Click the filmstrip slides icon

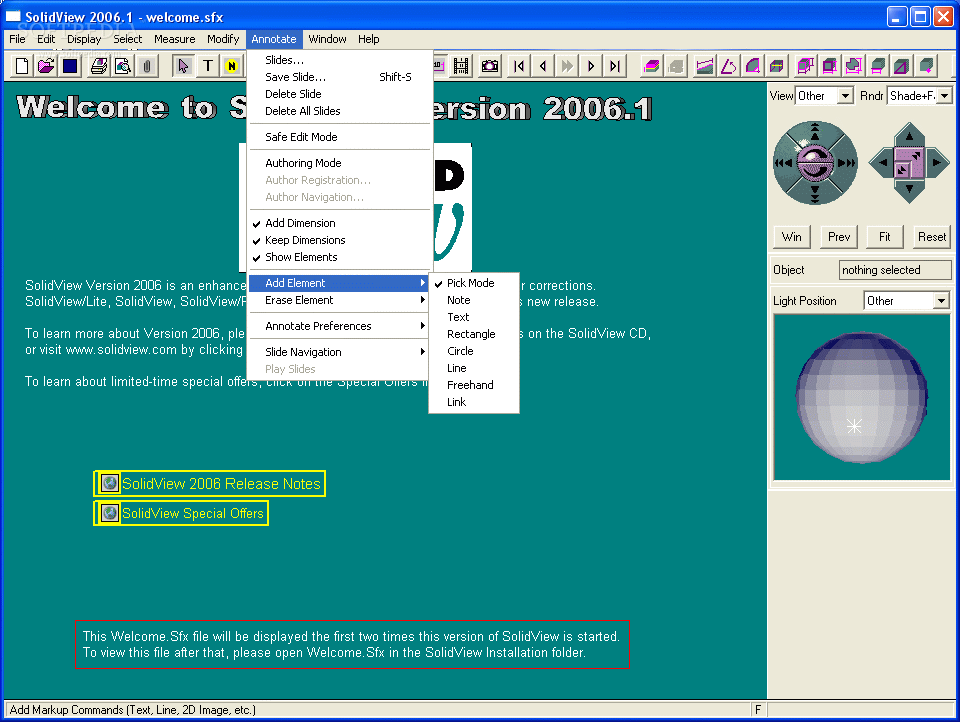pyautogui.click(x=461, y=66)
